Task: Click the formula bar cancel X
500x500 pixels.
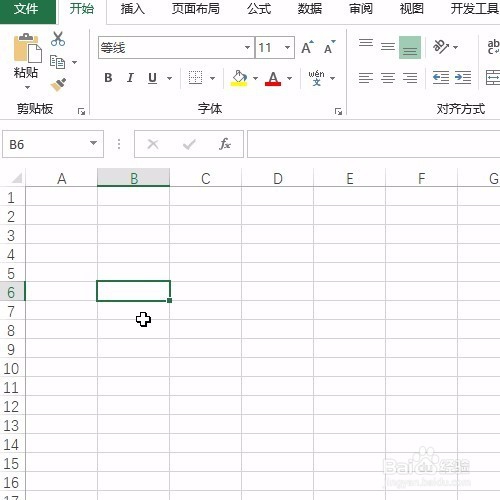Action: (153, 144)
